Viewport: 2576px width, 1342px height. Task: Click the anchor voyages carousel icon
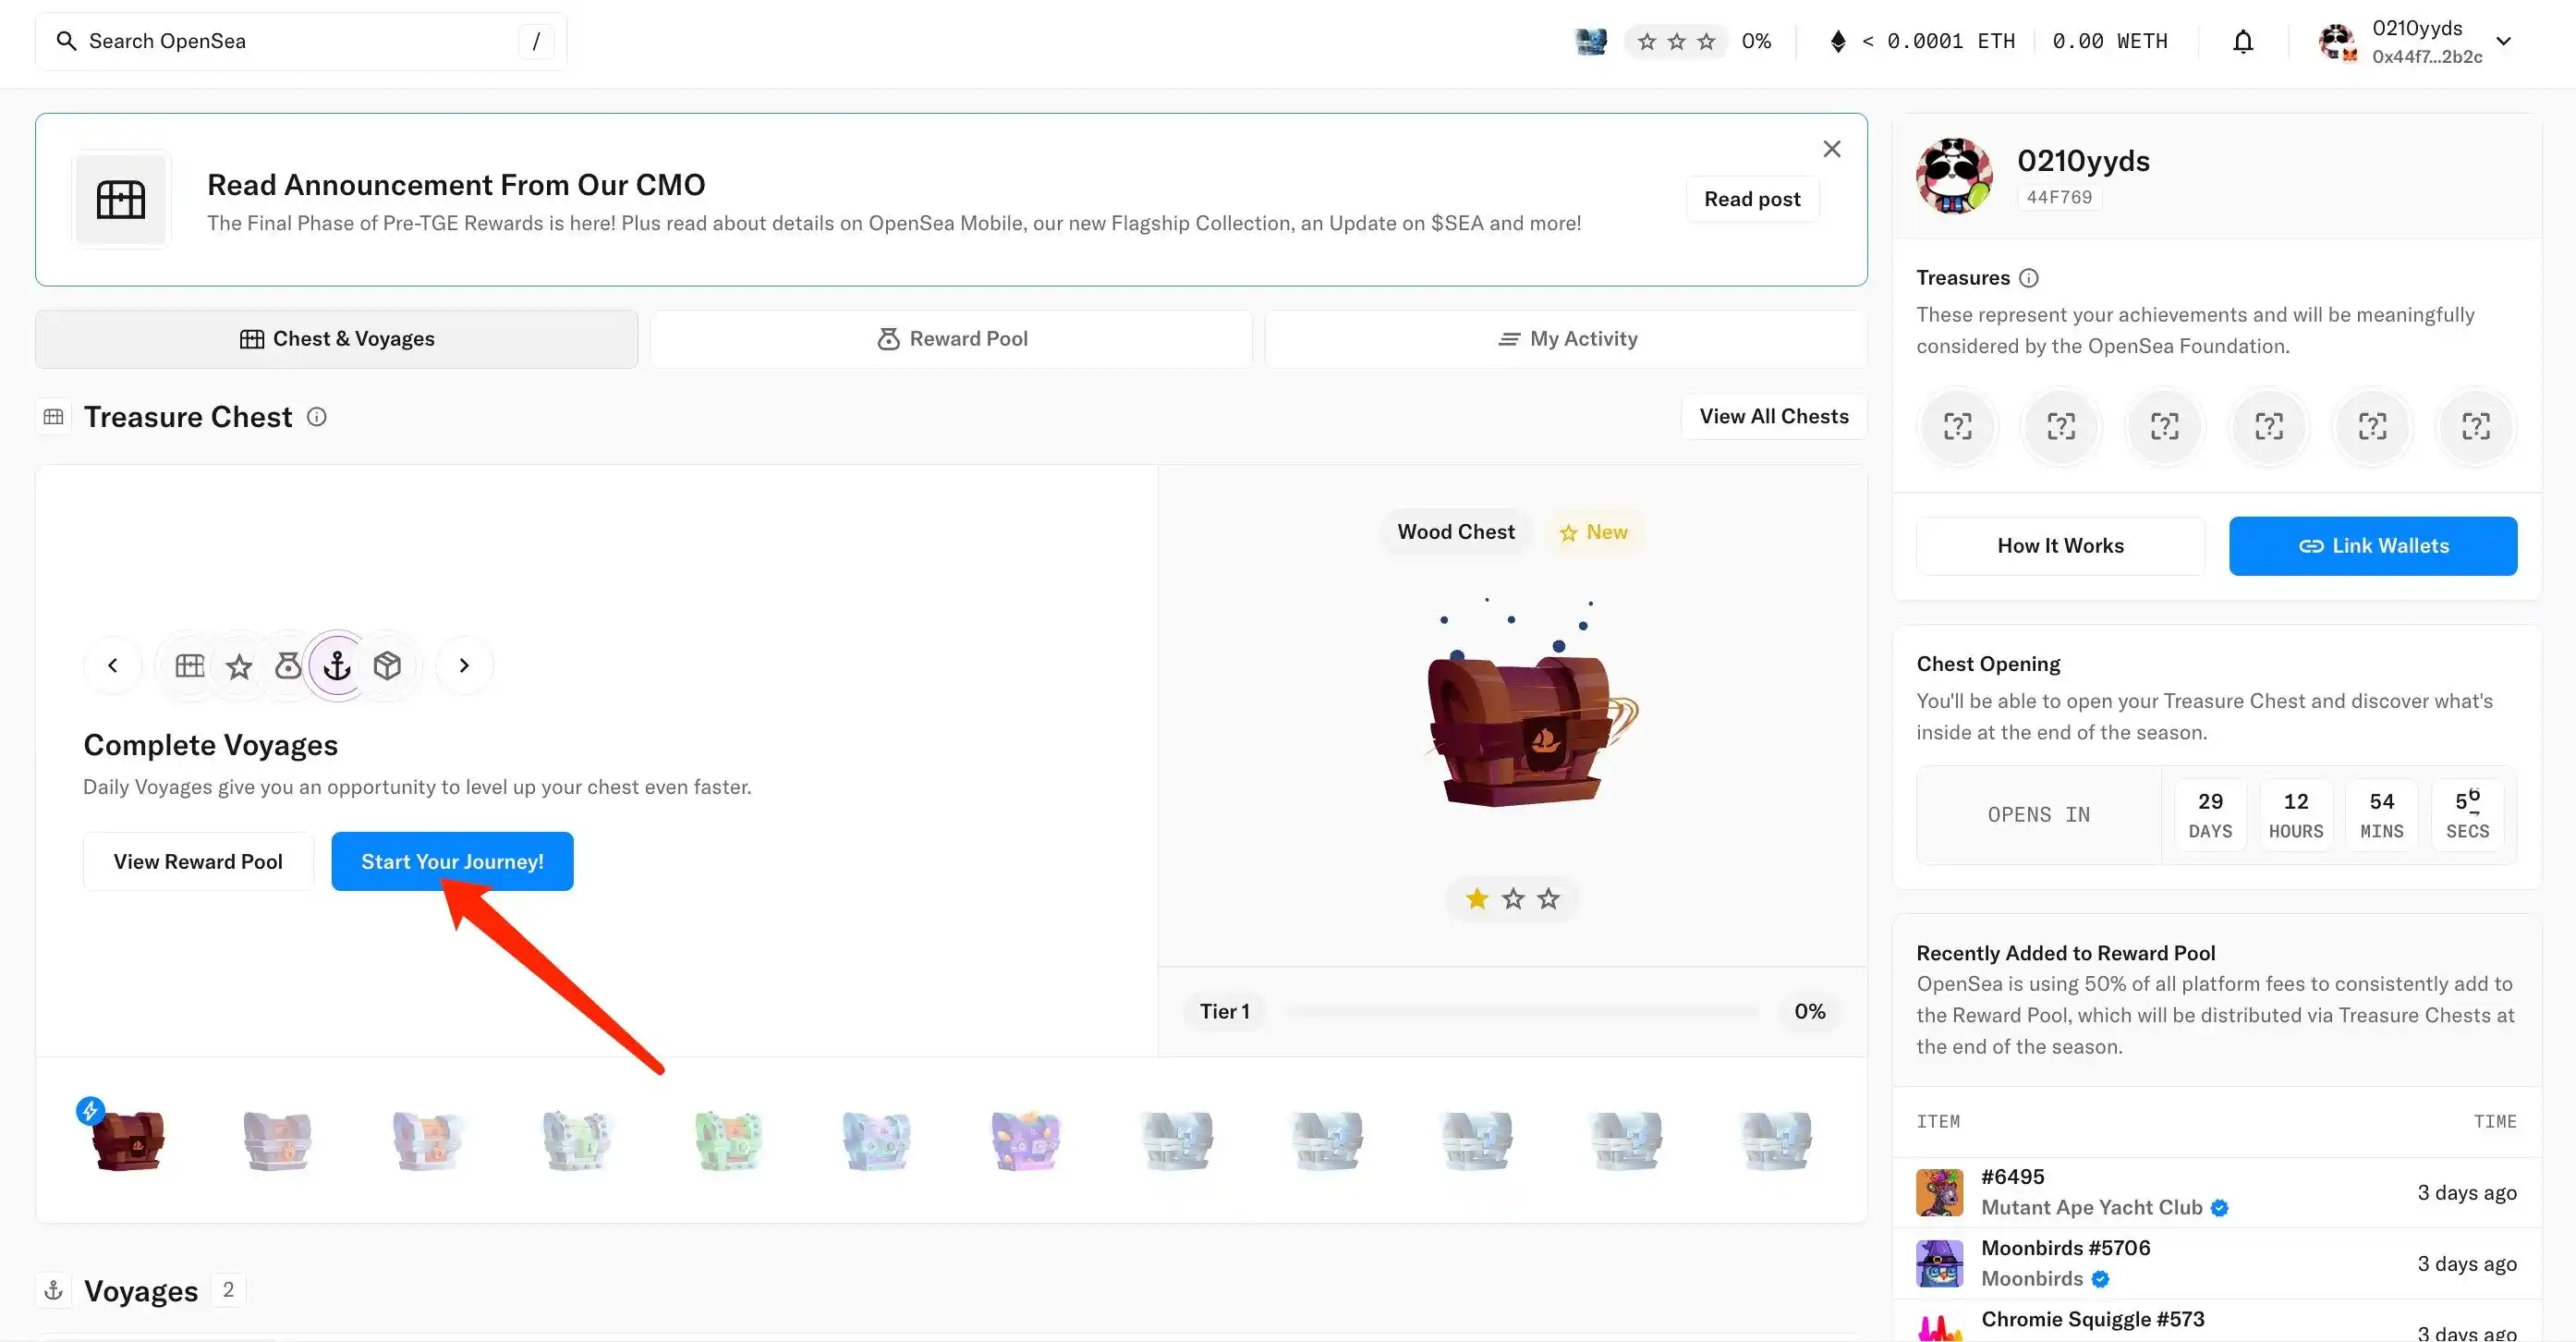pos(337,666)
